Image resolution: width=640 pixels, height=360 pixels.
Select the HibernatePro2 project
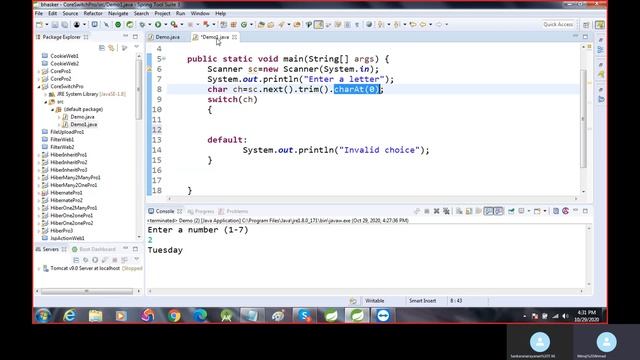66,200
